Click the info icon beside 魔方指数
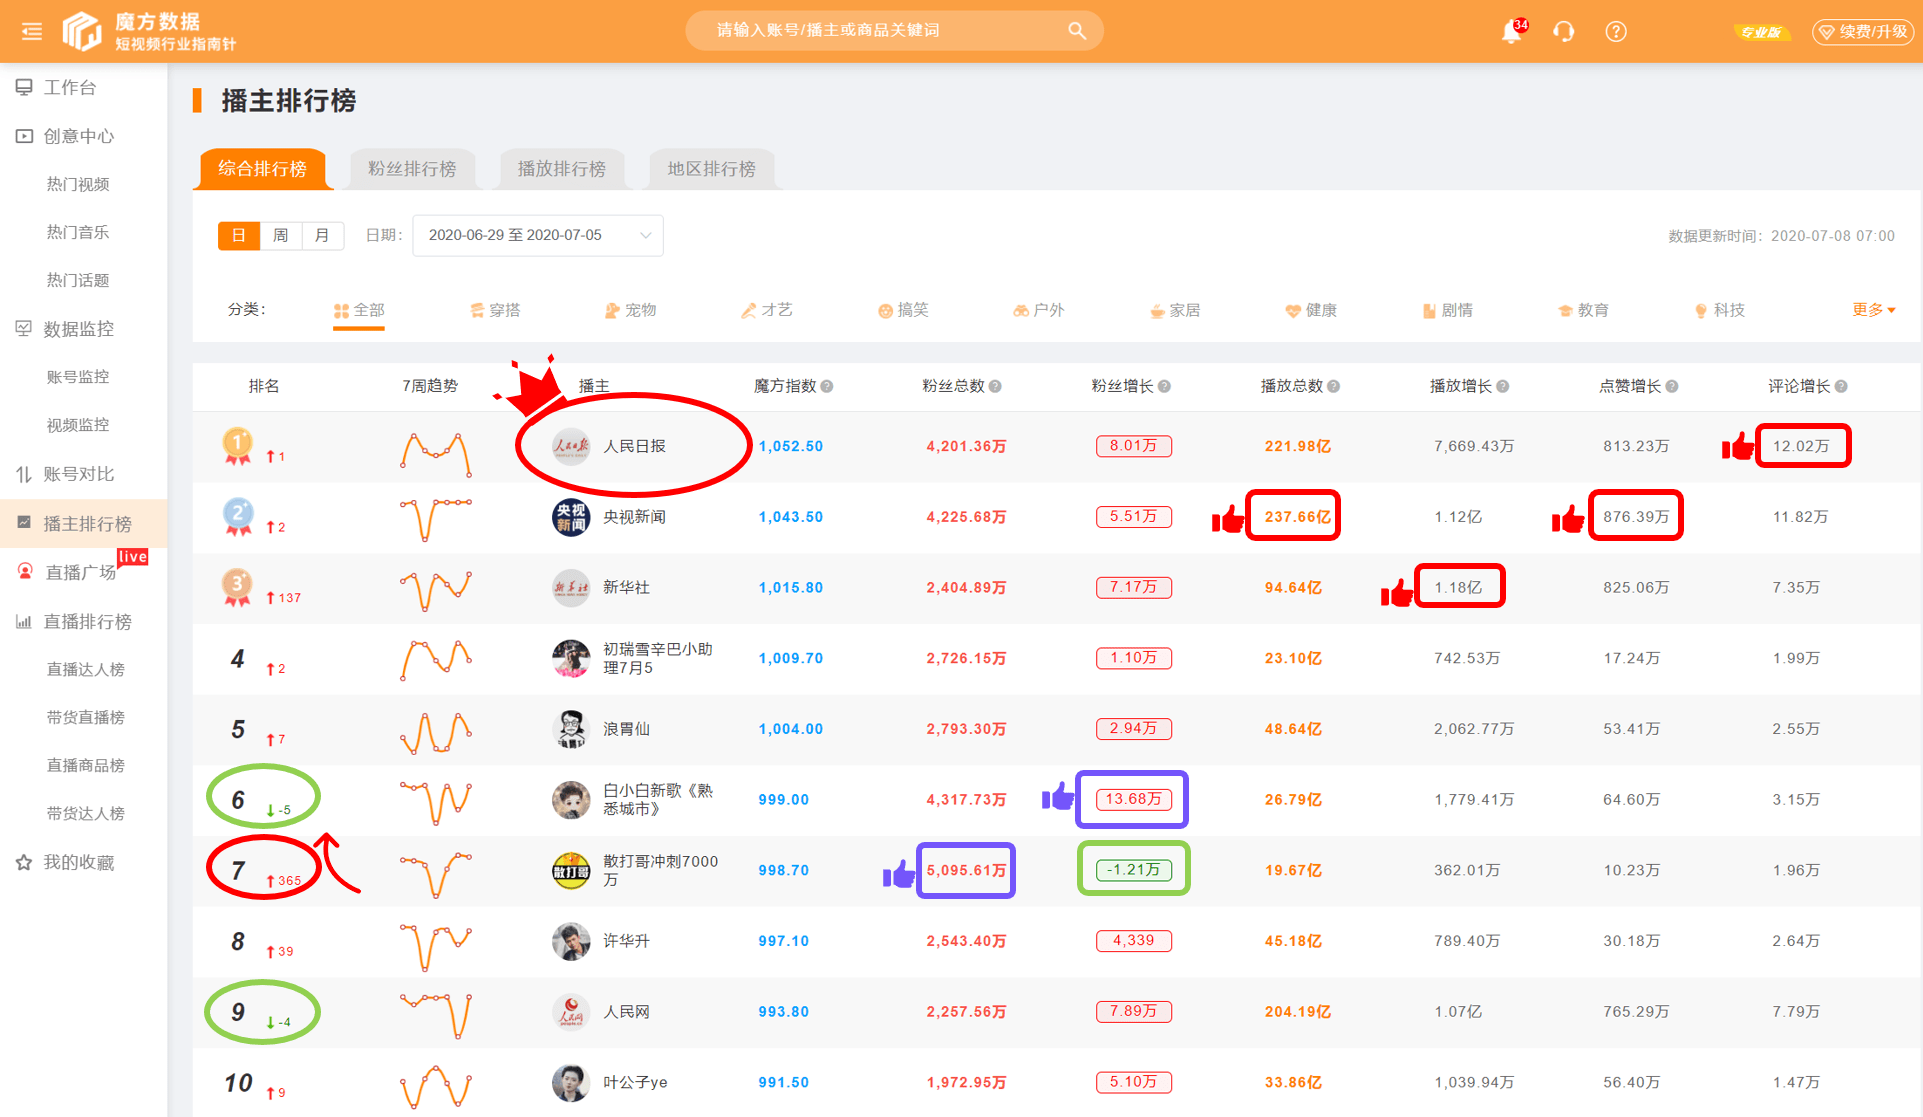 (x=827, y=387)
